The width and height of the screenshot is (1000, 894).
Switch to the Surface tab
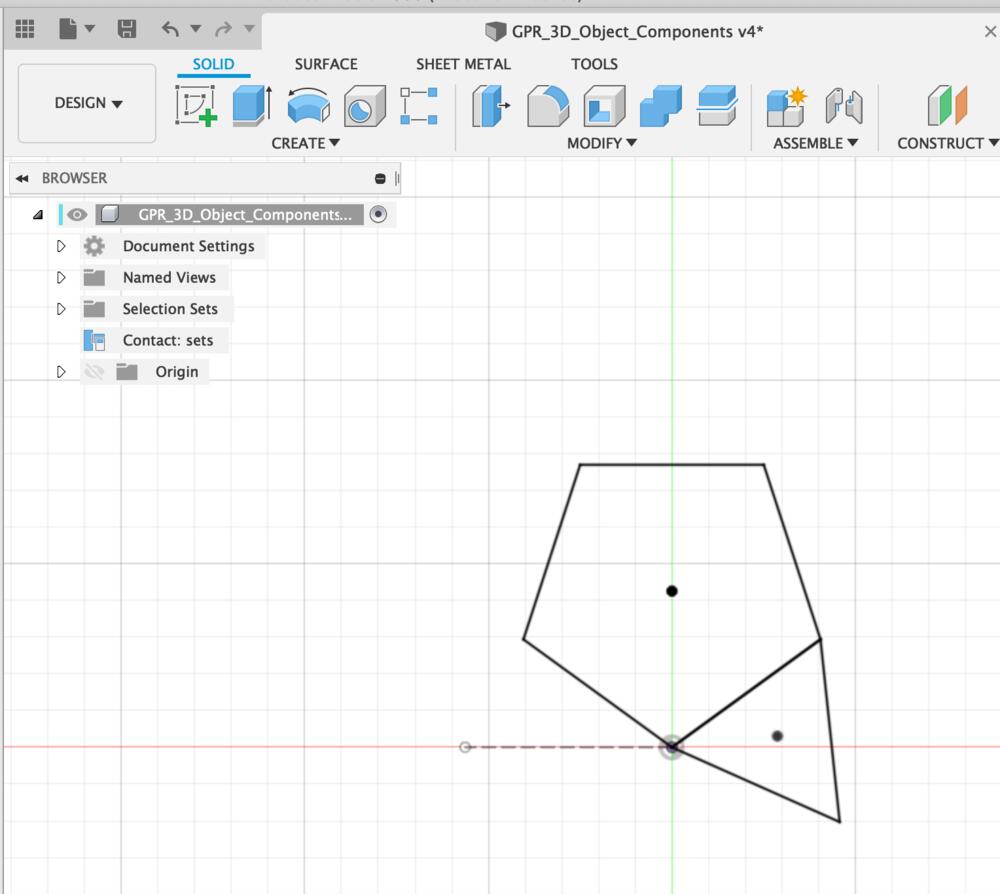[326, 63]
